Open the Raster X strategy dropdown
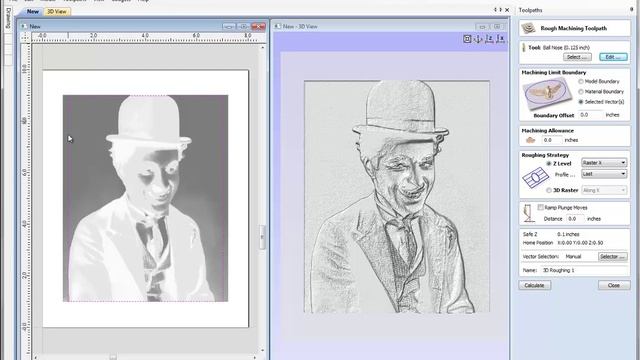The image size is (640, 360). point(604,163)
